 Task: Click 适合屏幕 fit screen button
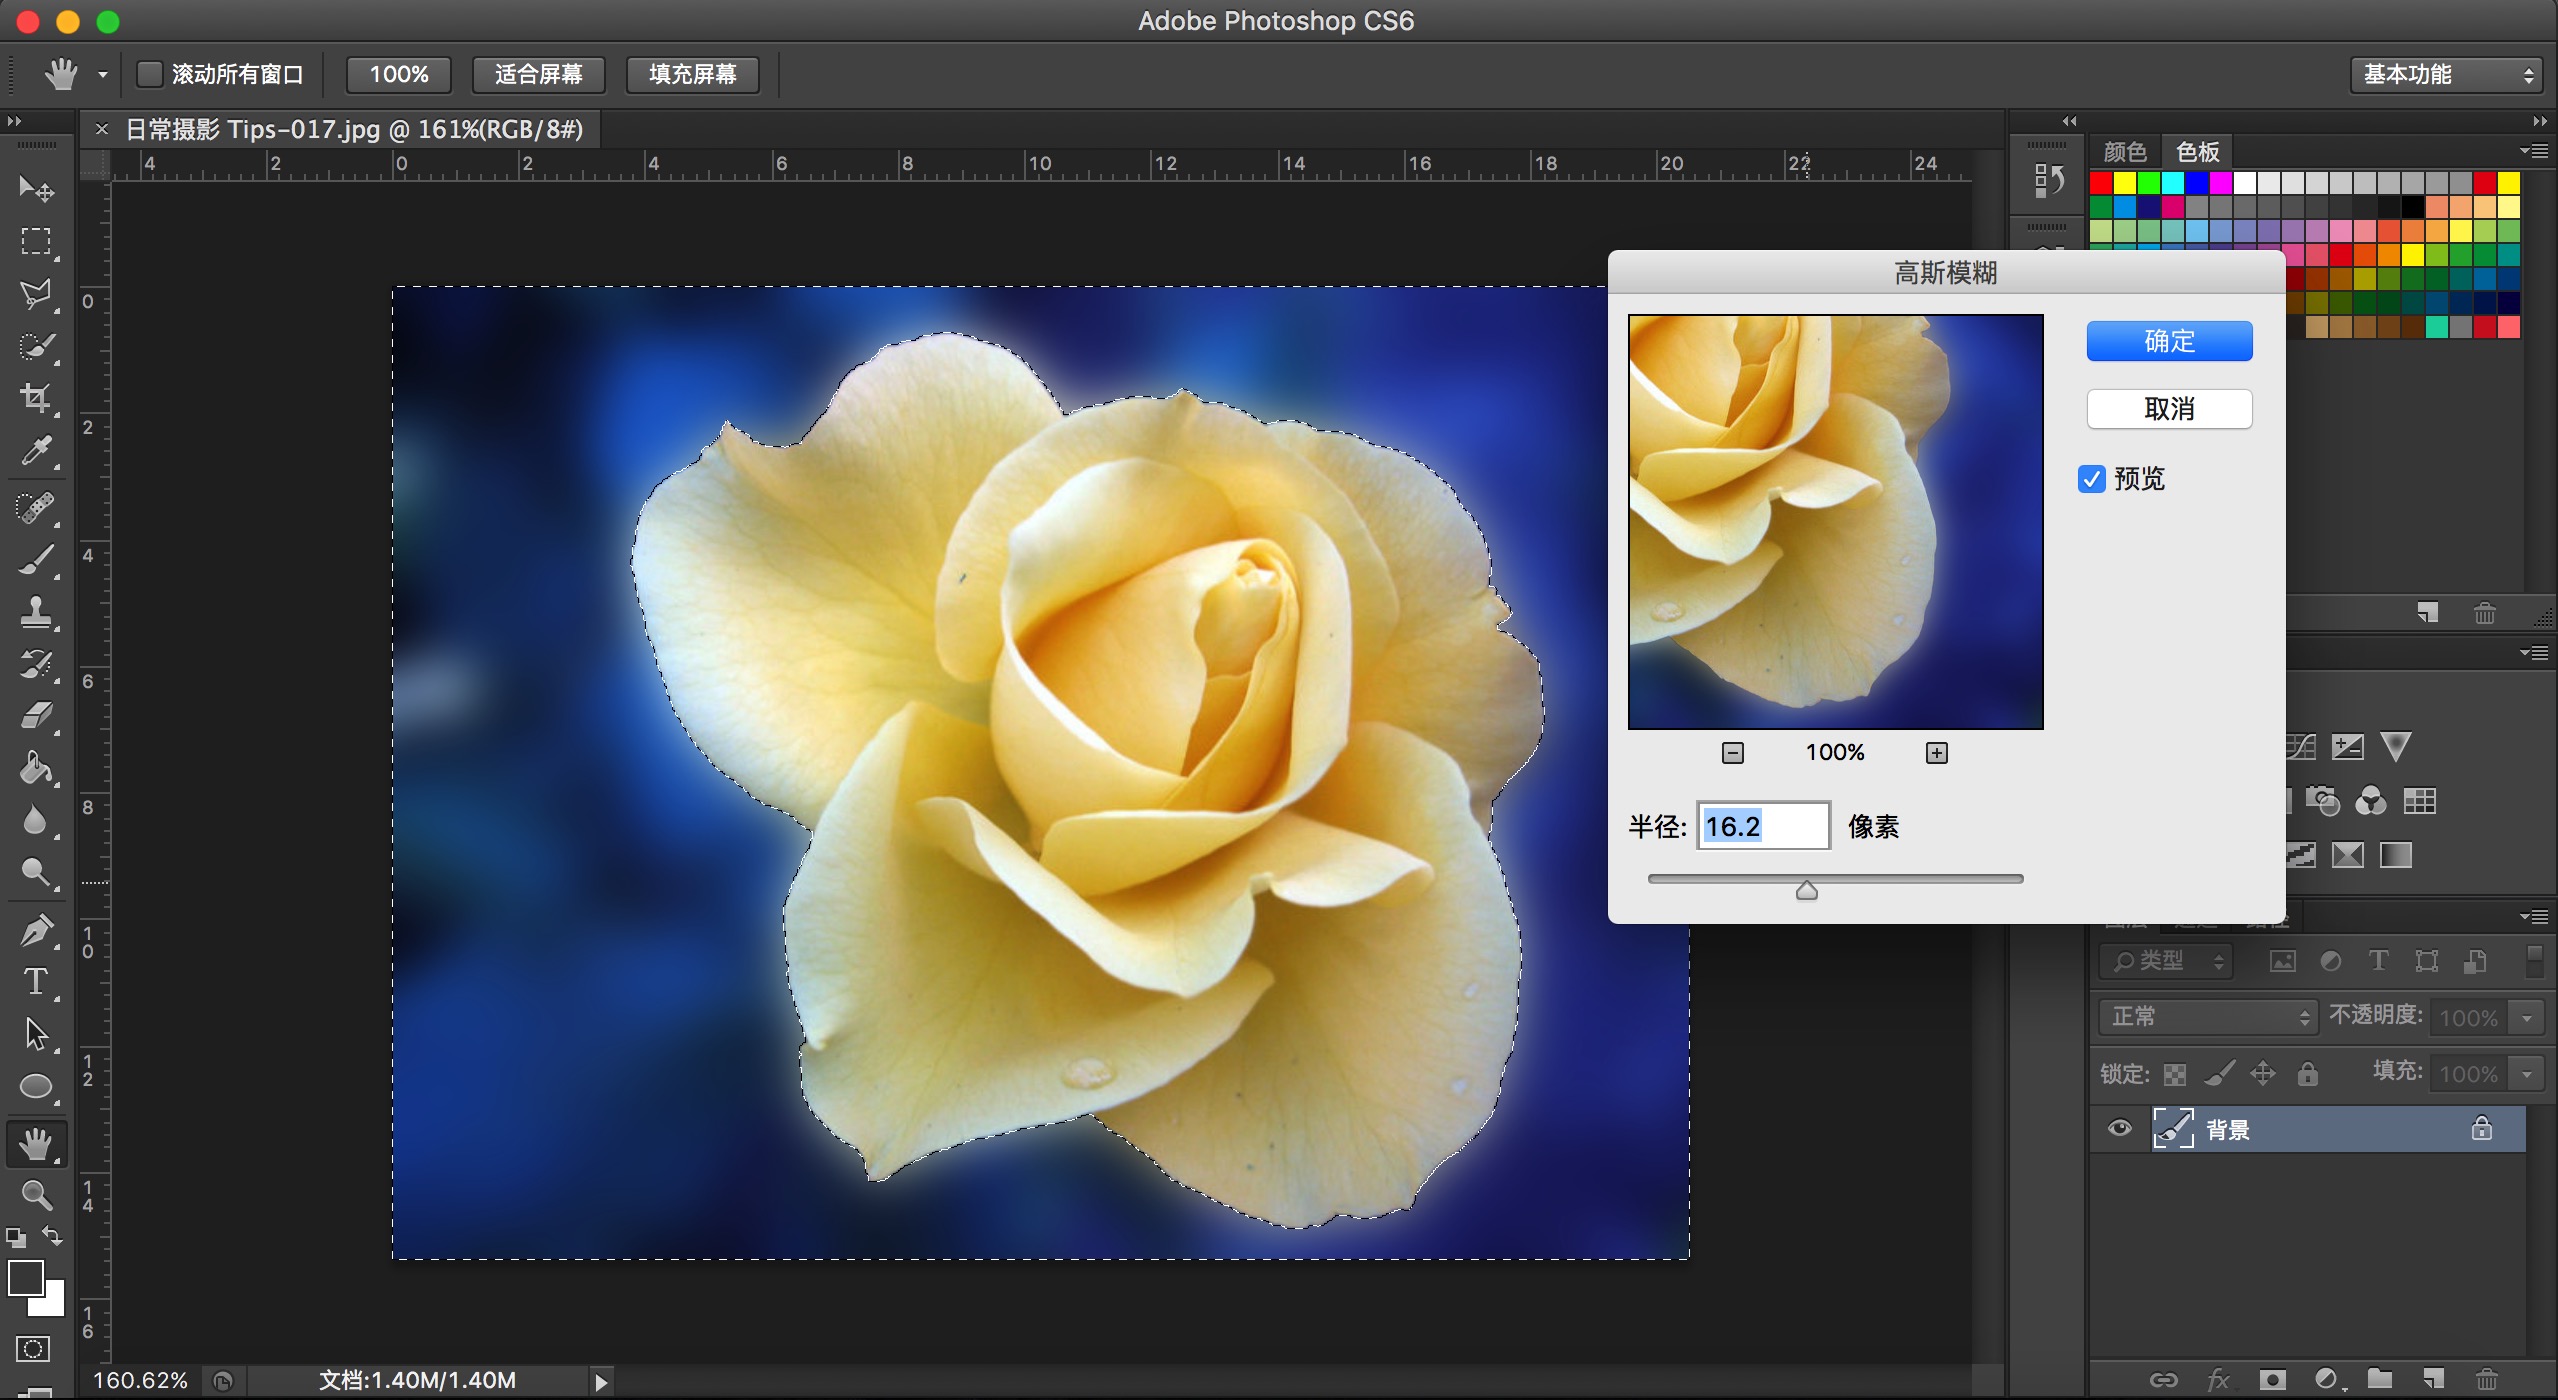538,74
